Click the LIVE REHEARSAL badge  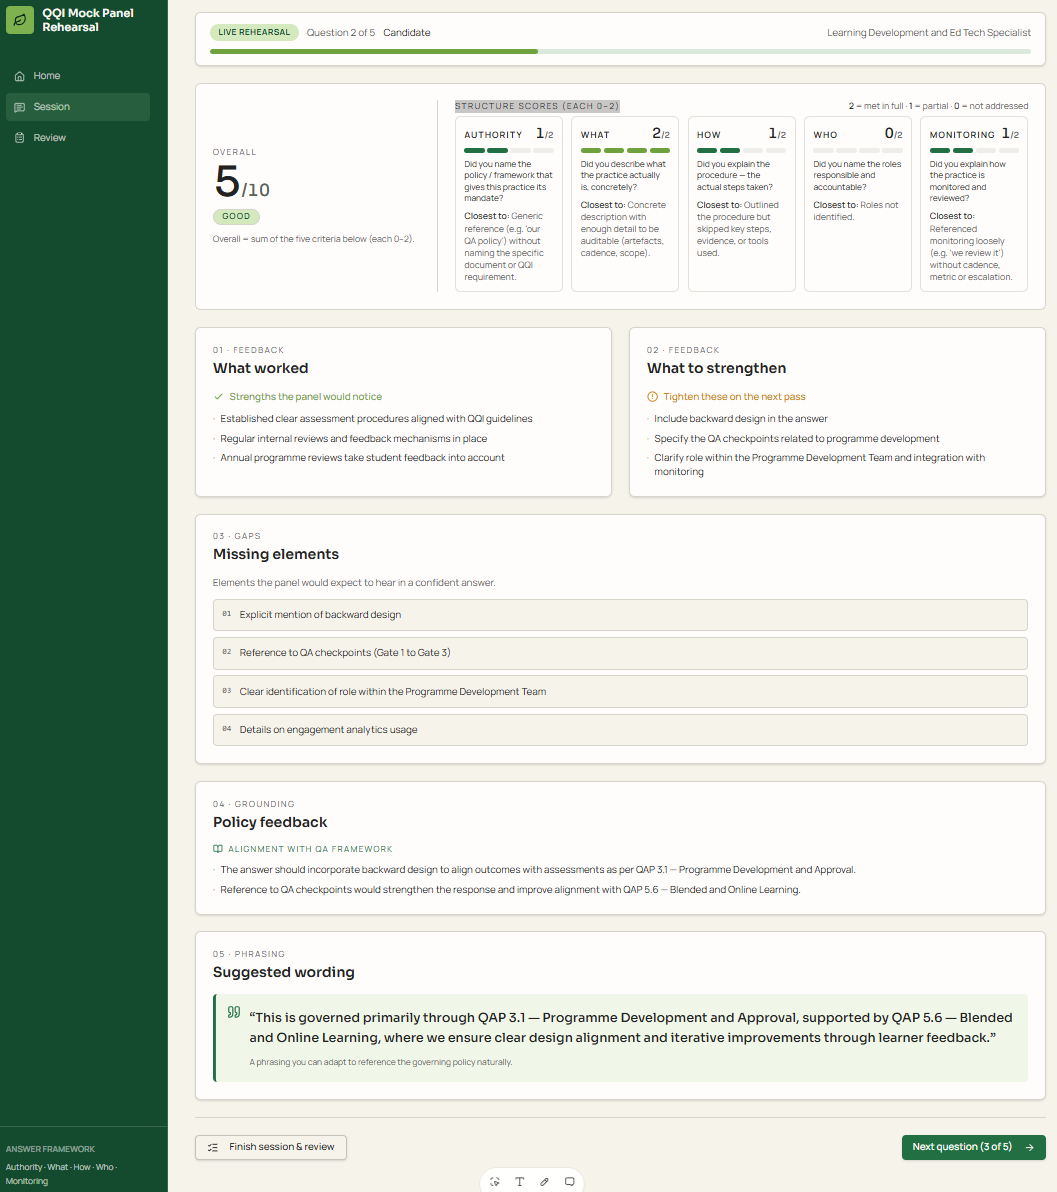(x=254, y=33)
